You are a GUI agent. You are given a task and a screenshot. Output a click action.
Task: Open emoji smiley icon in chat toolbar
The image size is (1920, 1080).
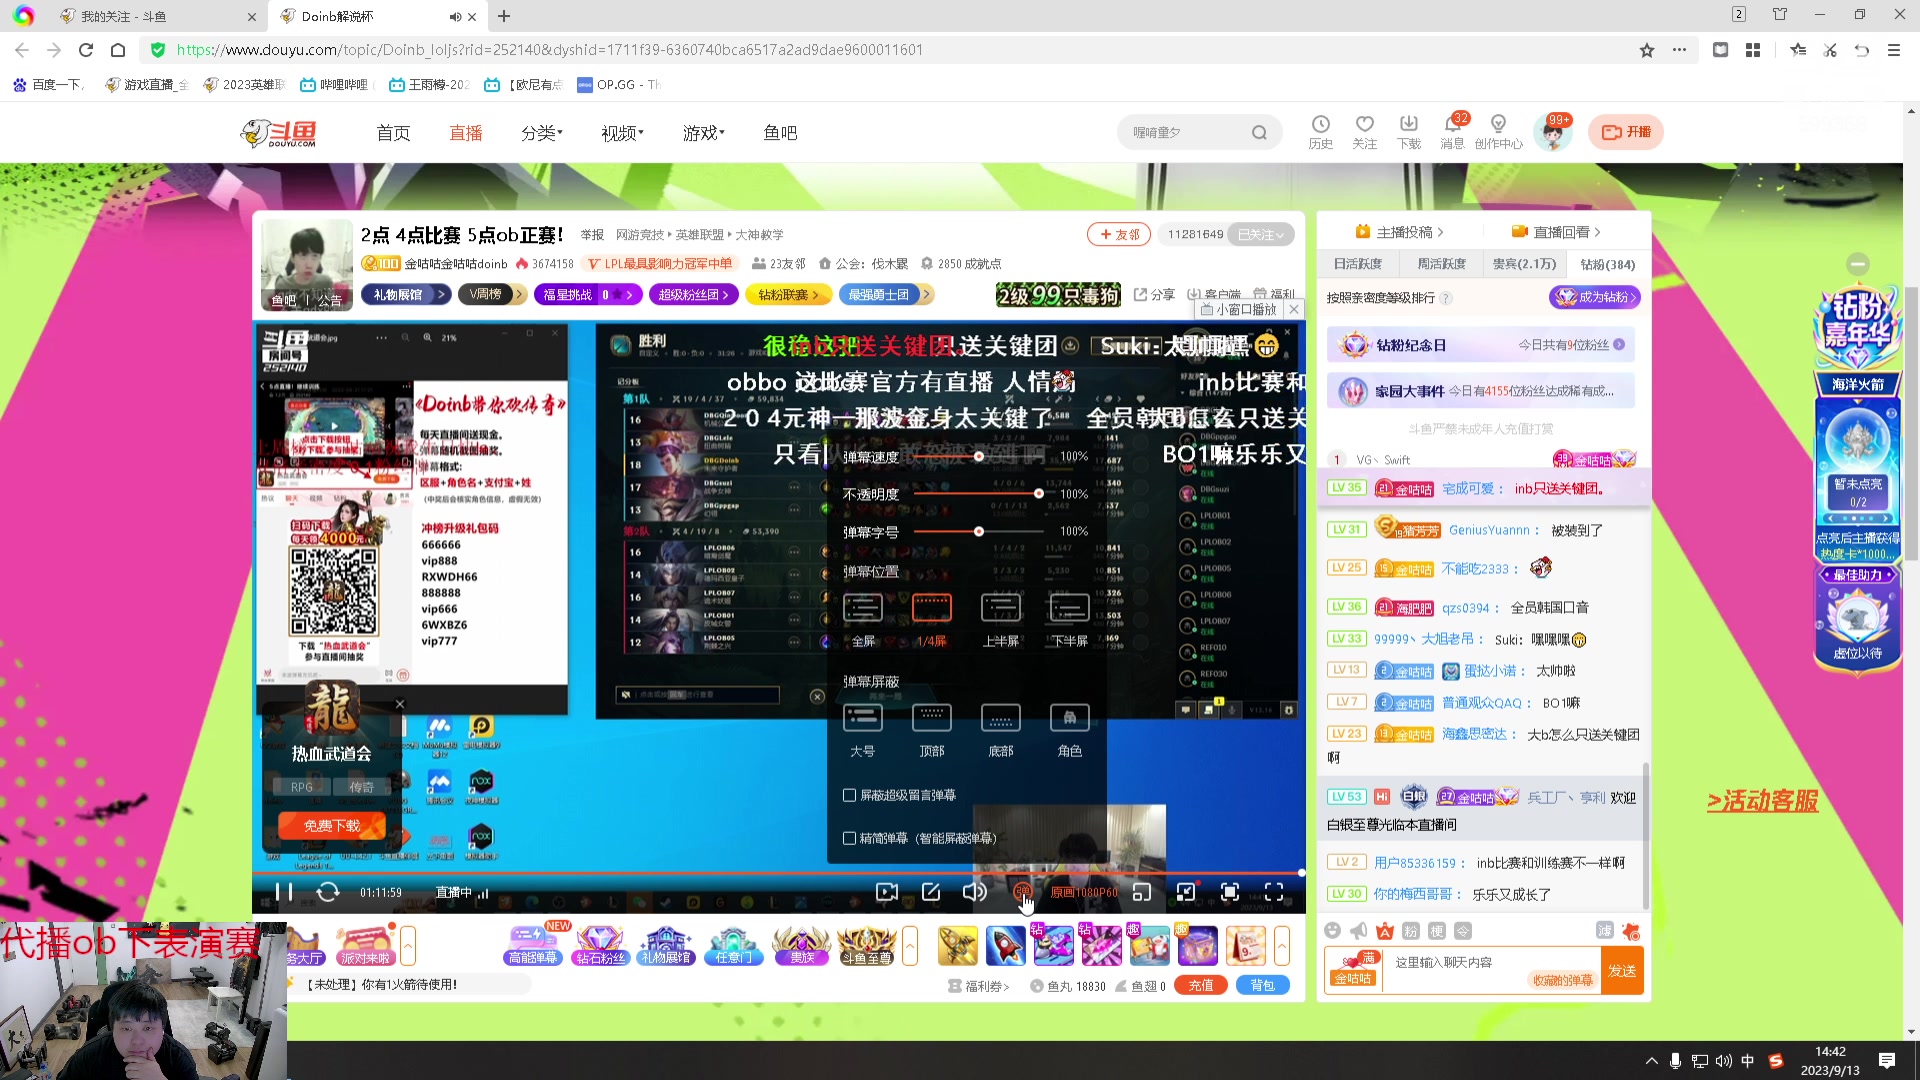(x=1332, y=931)
